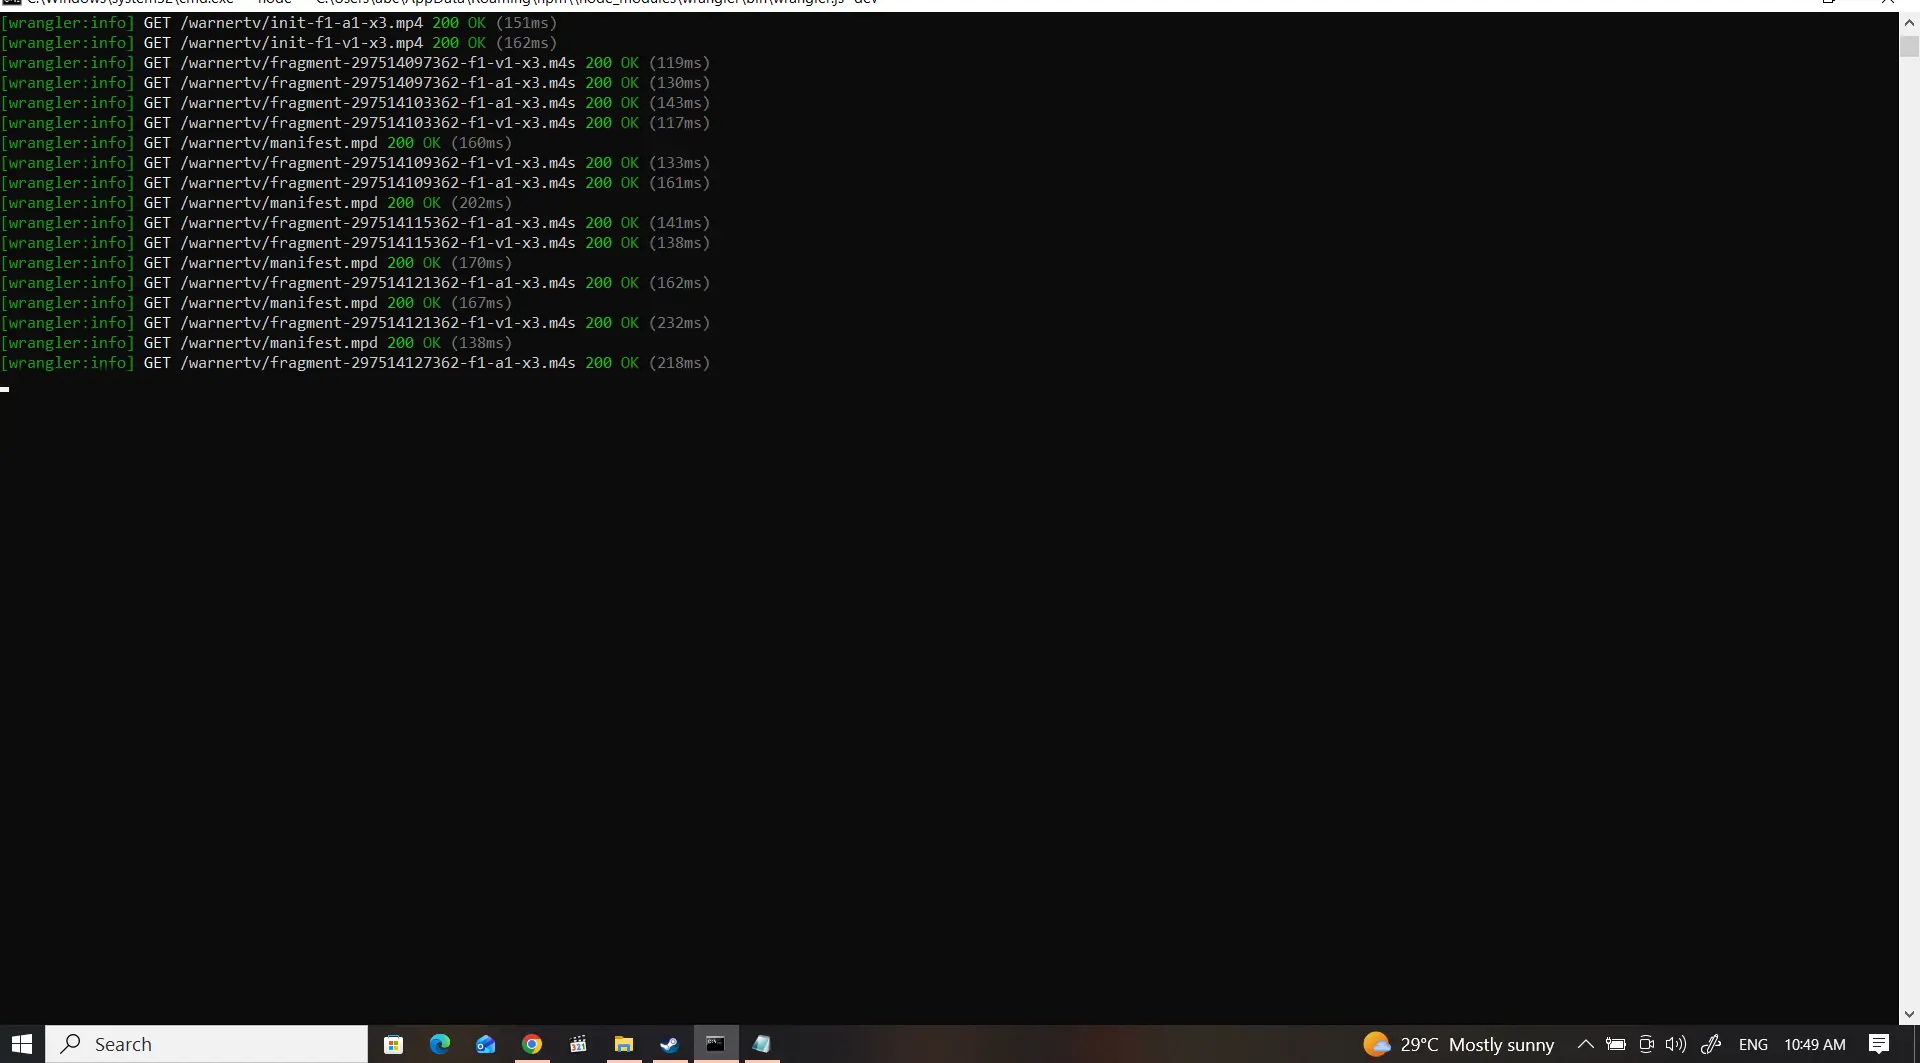
Task: Switch the ENG input language indicator
Action: [1753, 1044]
